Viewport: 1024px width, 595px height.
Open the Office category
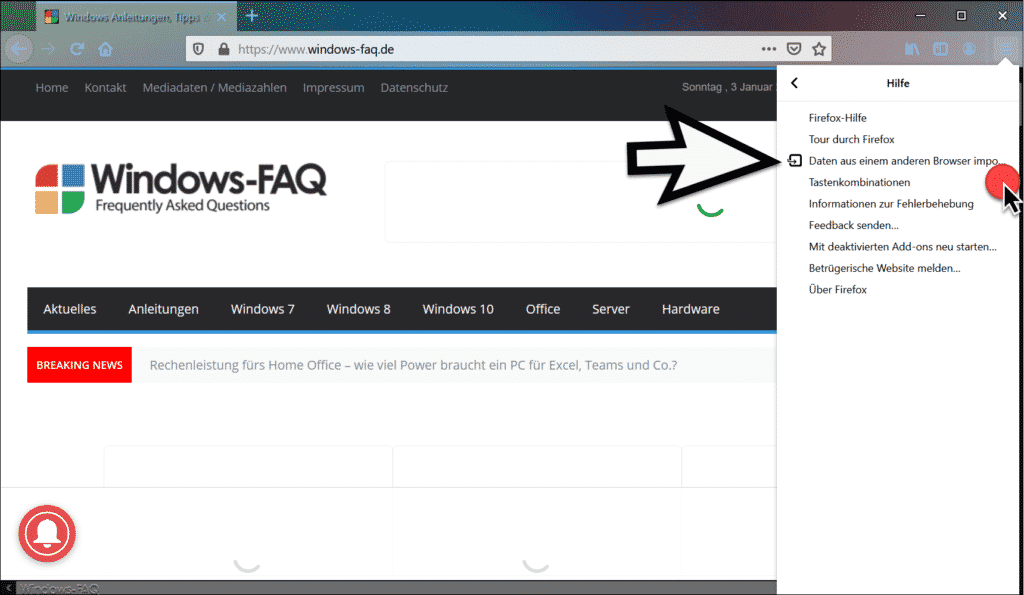tap(543, 309)
